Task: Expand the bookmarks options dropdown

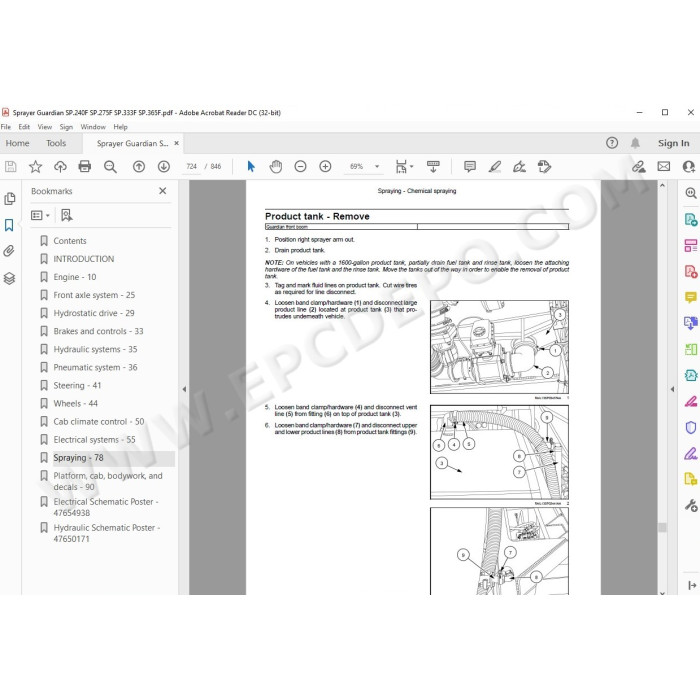Action: click(40, 215)
